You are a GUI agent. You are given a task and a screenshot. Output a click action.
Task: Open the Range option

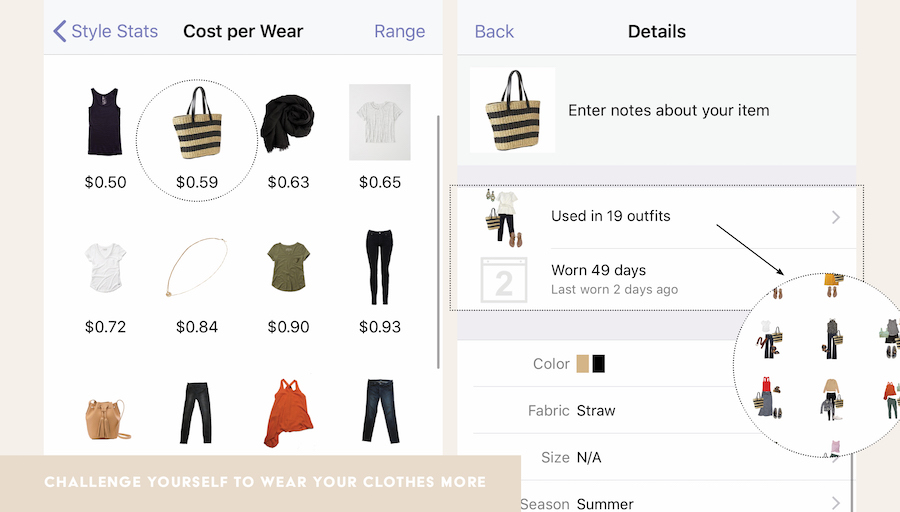[x=399, y=31]
